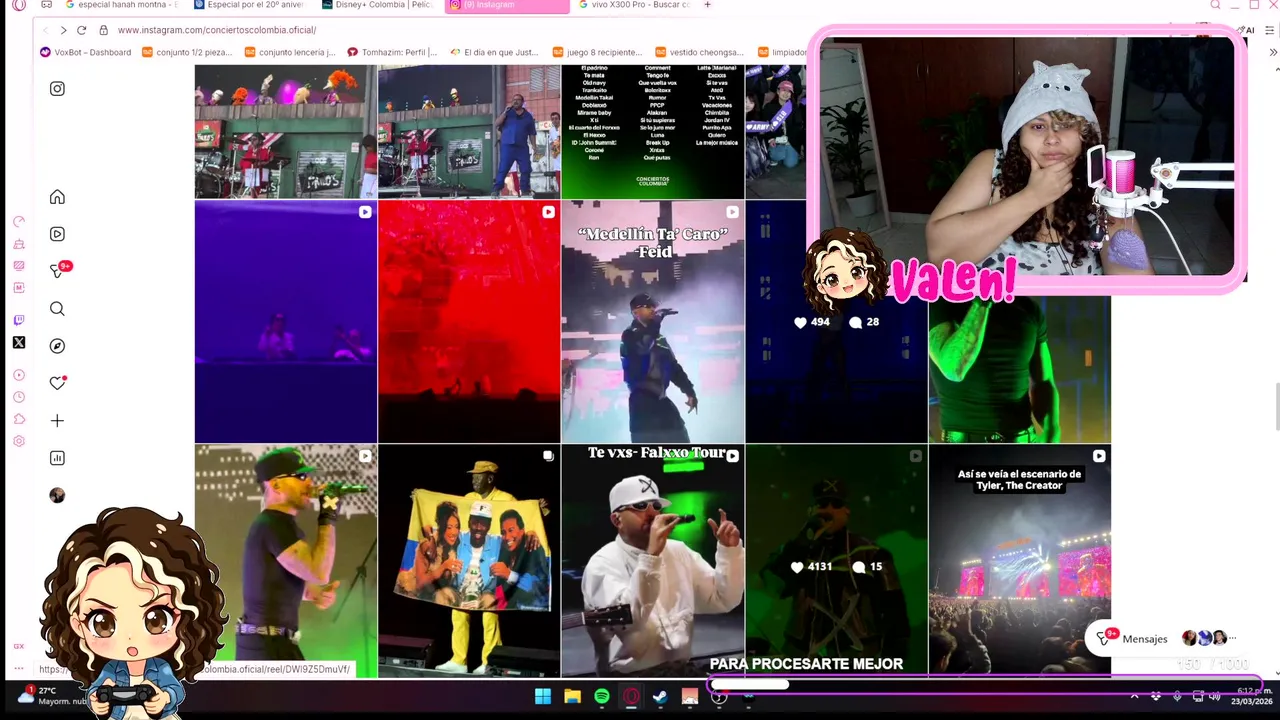1280x720 pixels.
Task: Open the post showing 4131 likes
Action: point(836,560)
